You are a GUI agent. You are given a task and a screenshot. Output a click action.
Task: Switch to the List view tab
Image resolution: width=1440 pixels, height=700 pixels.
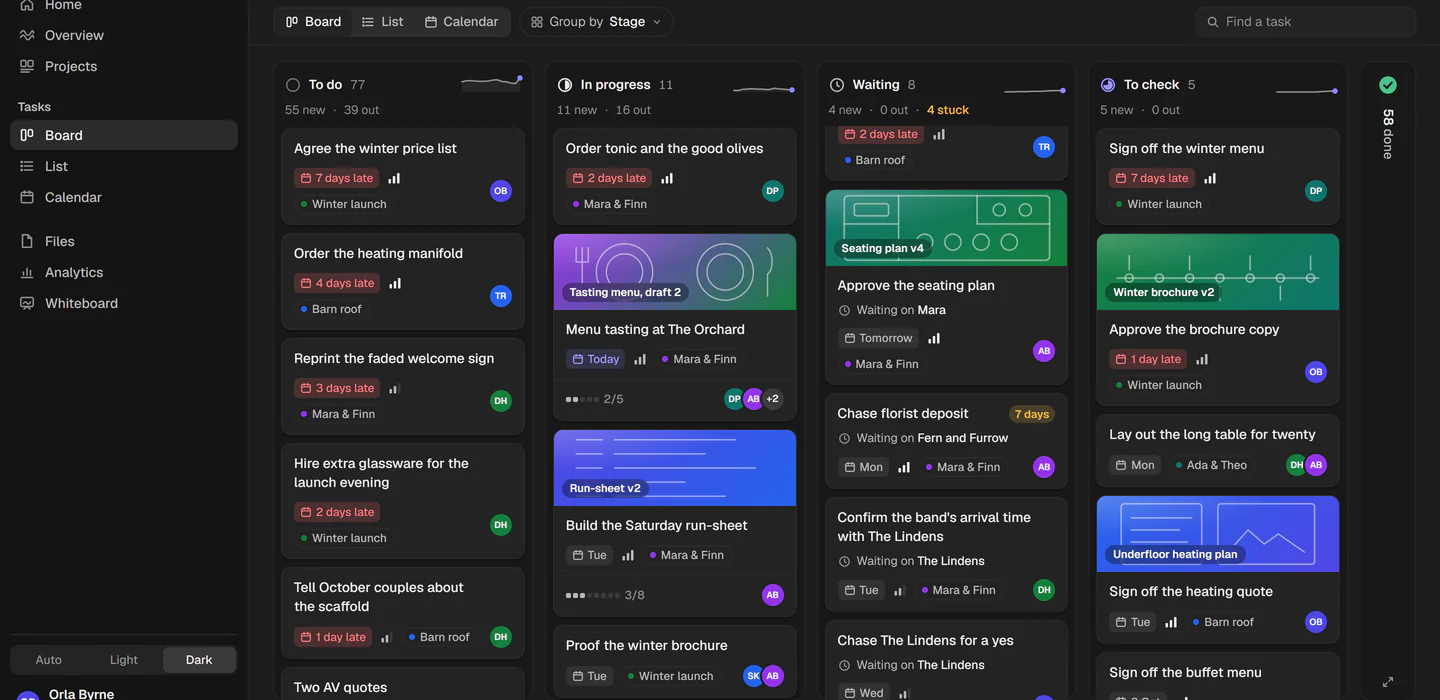pos(383,22)
